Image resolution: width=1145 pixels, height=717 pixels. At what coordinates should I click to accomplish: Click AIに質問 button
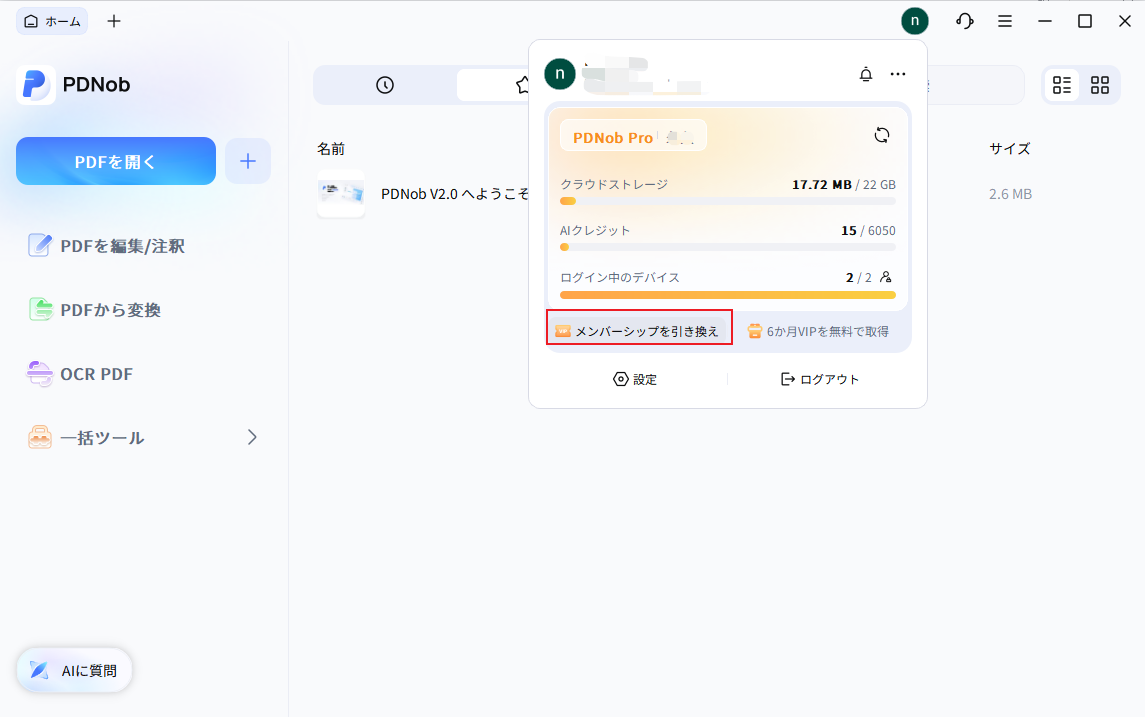point(74,670)
